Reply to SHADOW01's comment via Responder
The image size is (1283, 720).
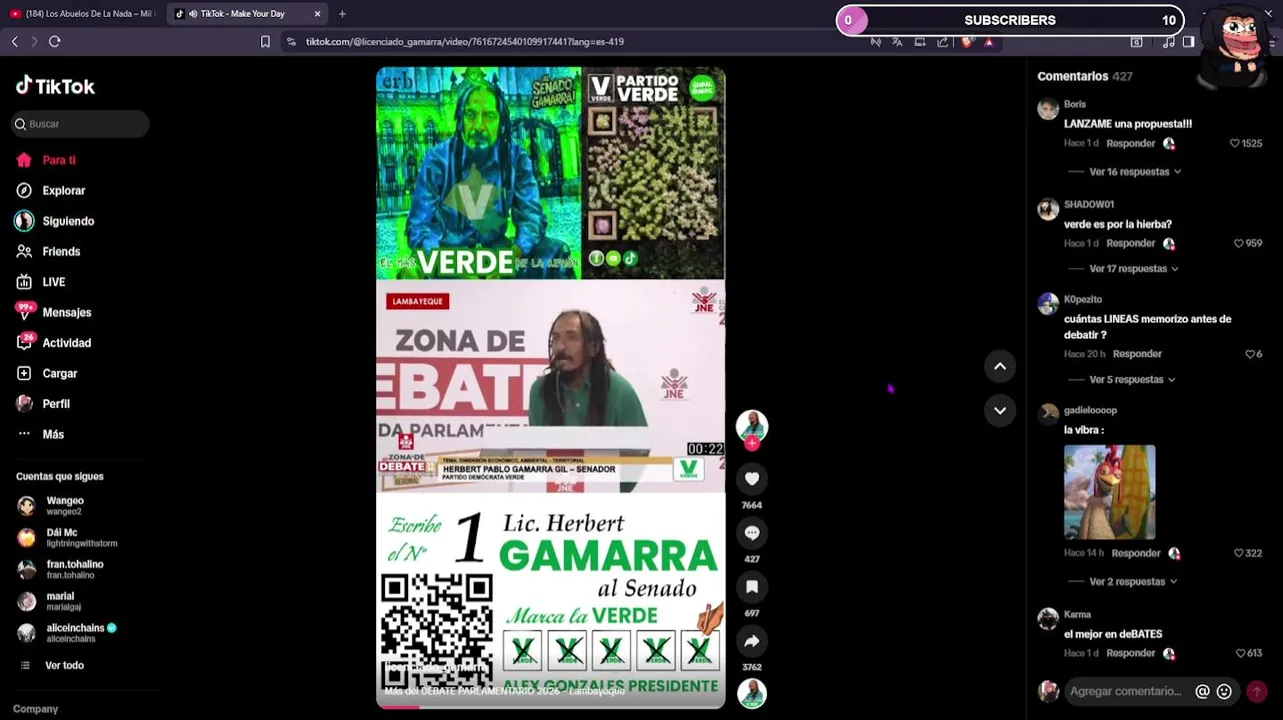[1131, 244]
